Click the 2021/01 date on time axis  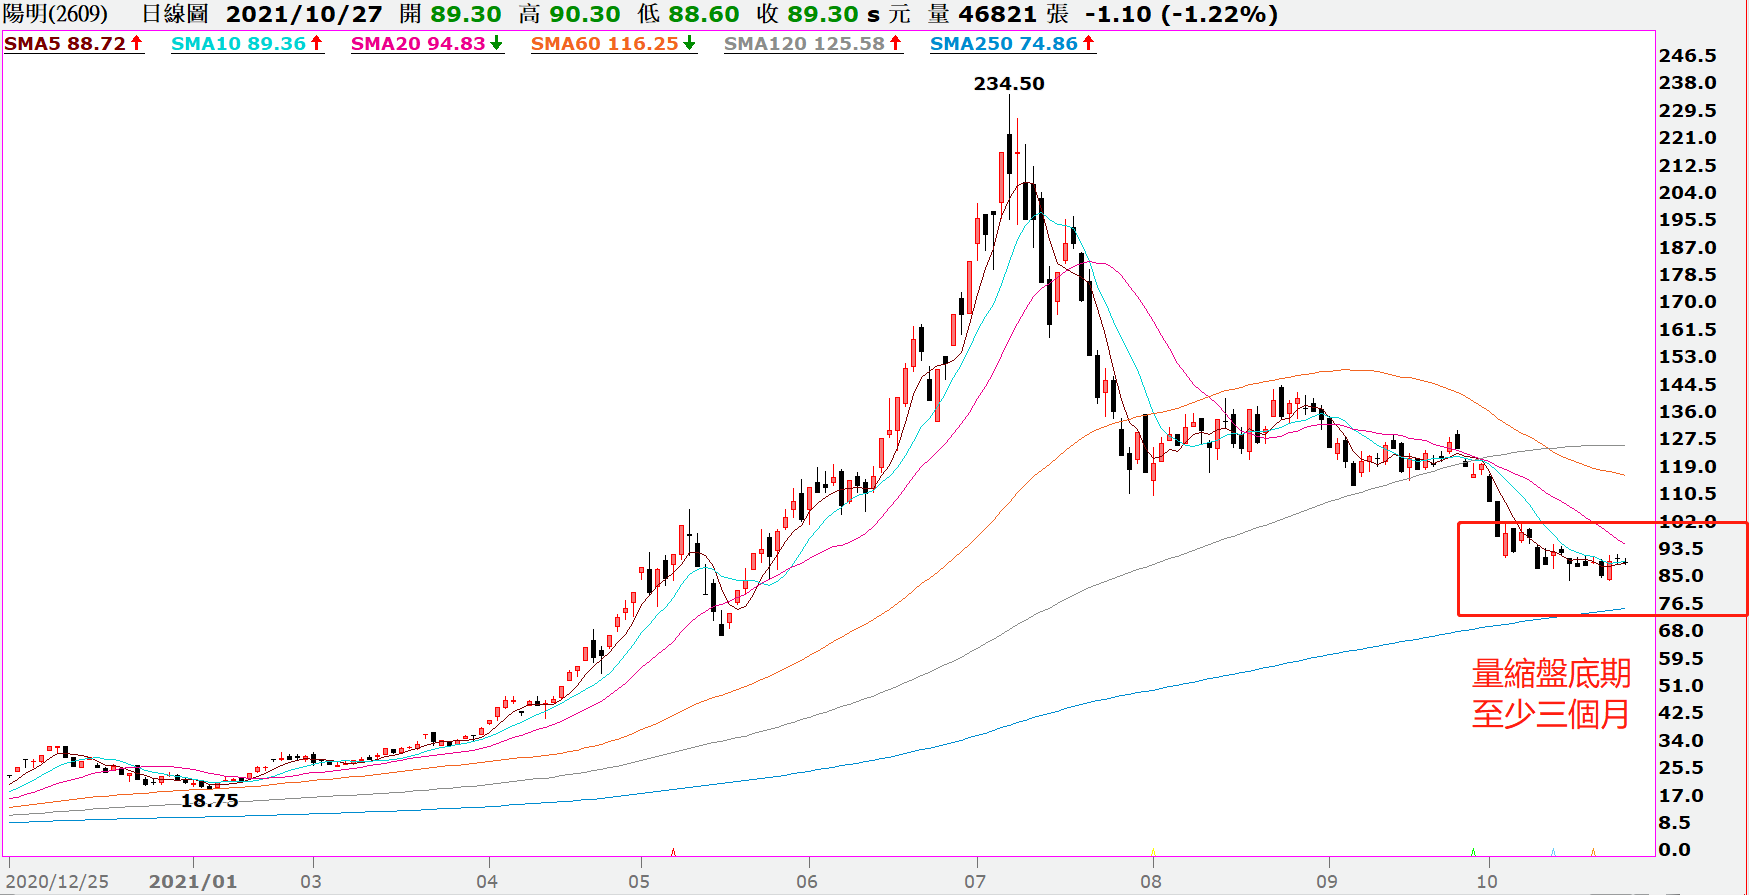193,881
